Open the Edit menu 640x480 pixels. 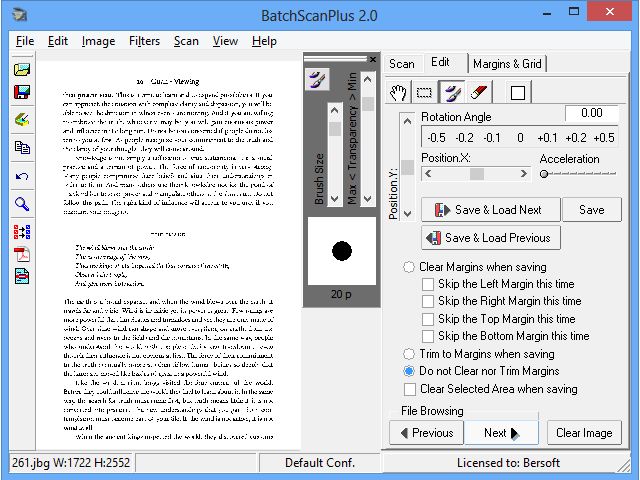[58, 41]
